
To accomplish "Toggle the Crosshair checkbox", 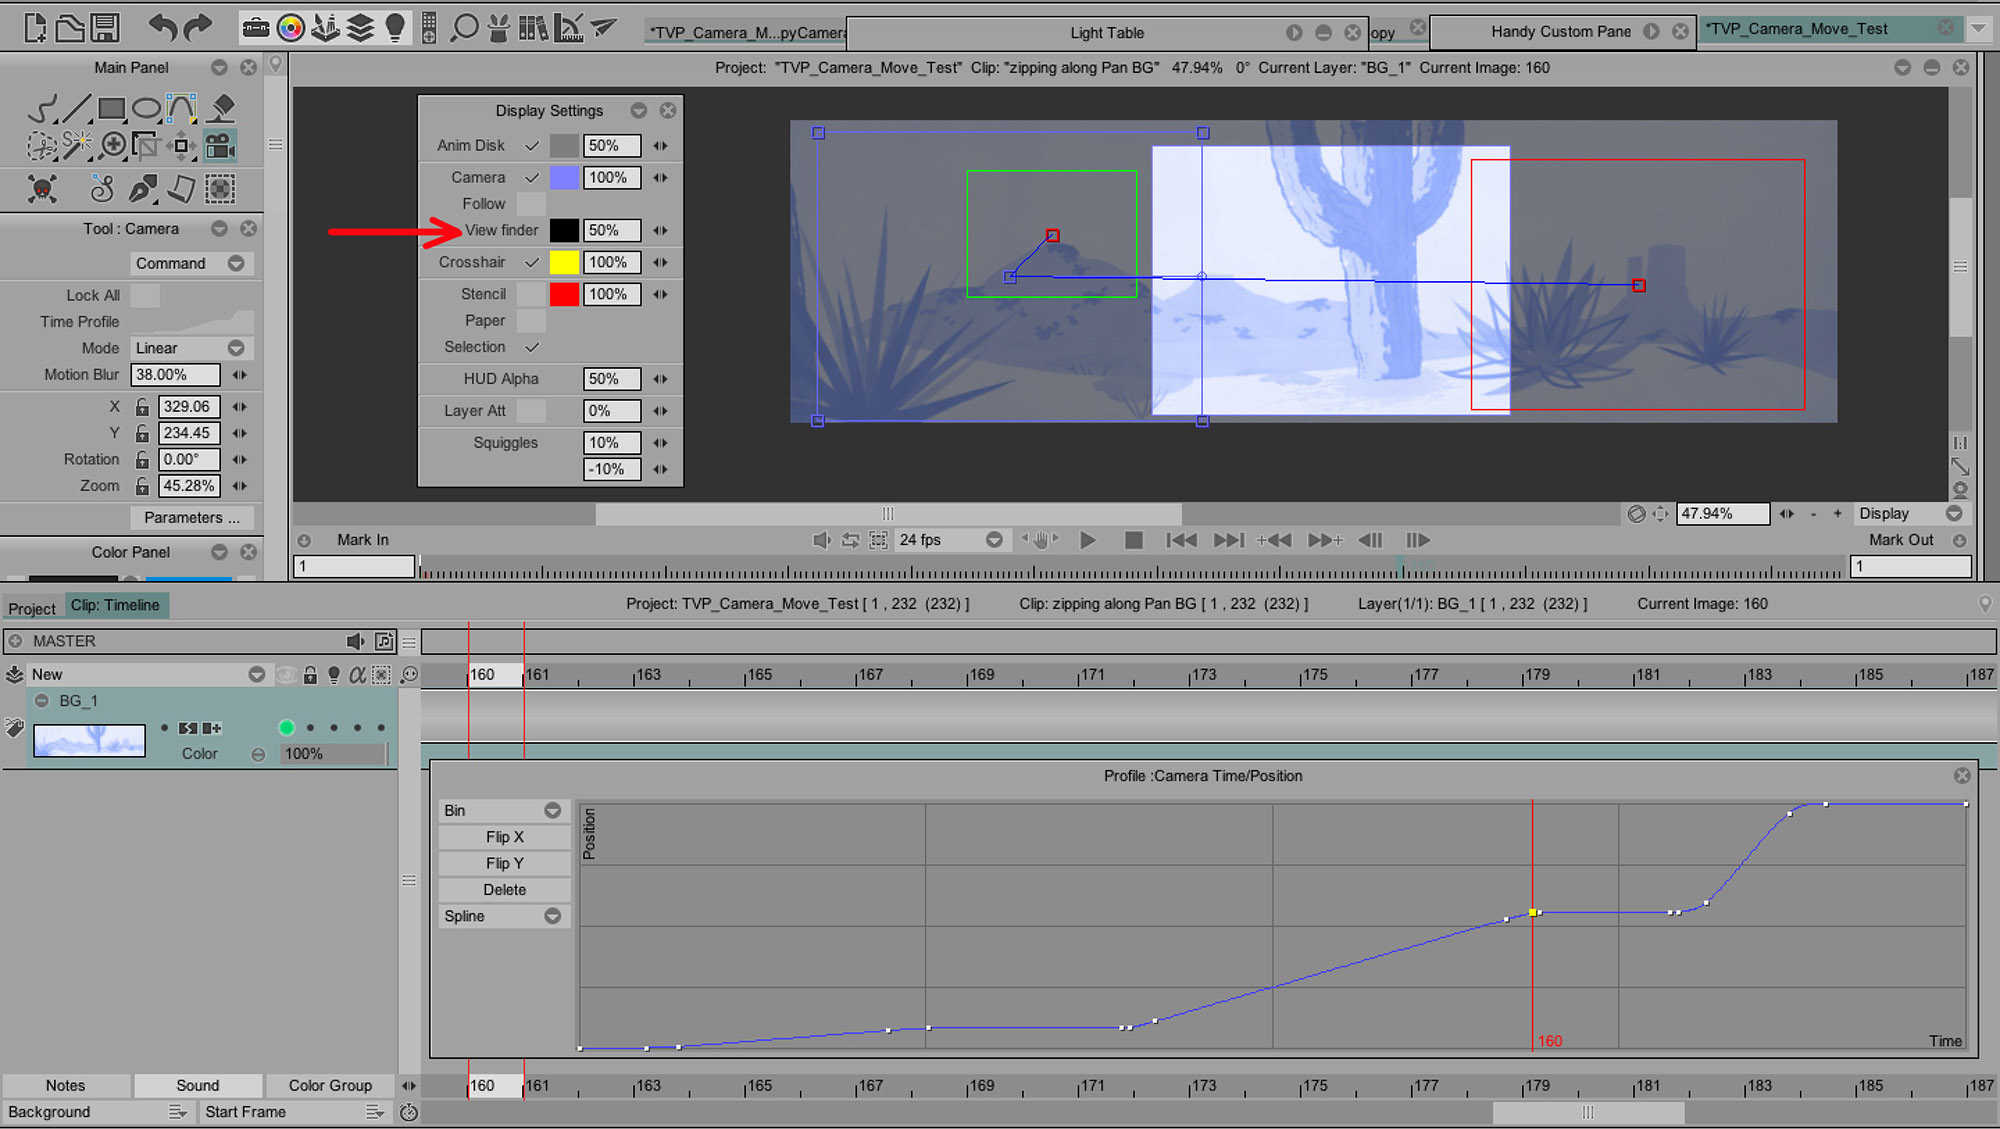I will pyautogui.click(x=532, y=263).
